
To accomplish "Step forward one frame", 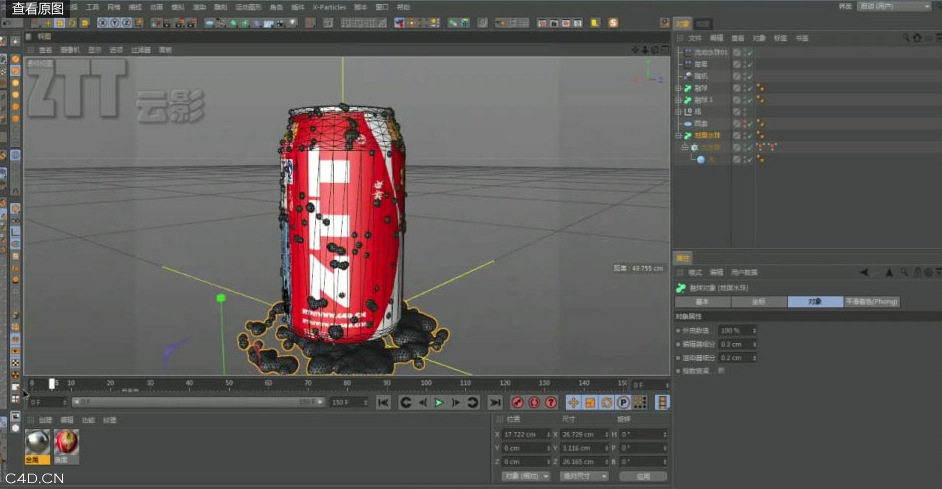I will coord(456,402).
